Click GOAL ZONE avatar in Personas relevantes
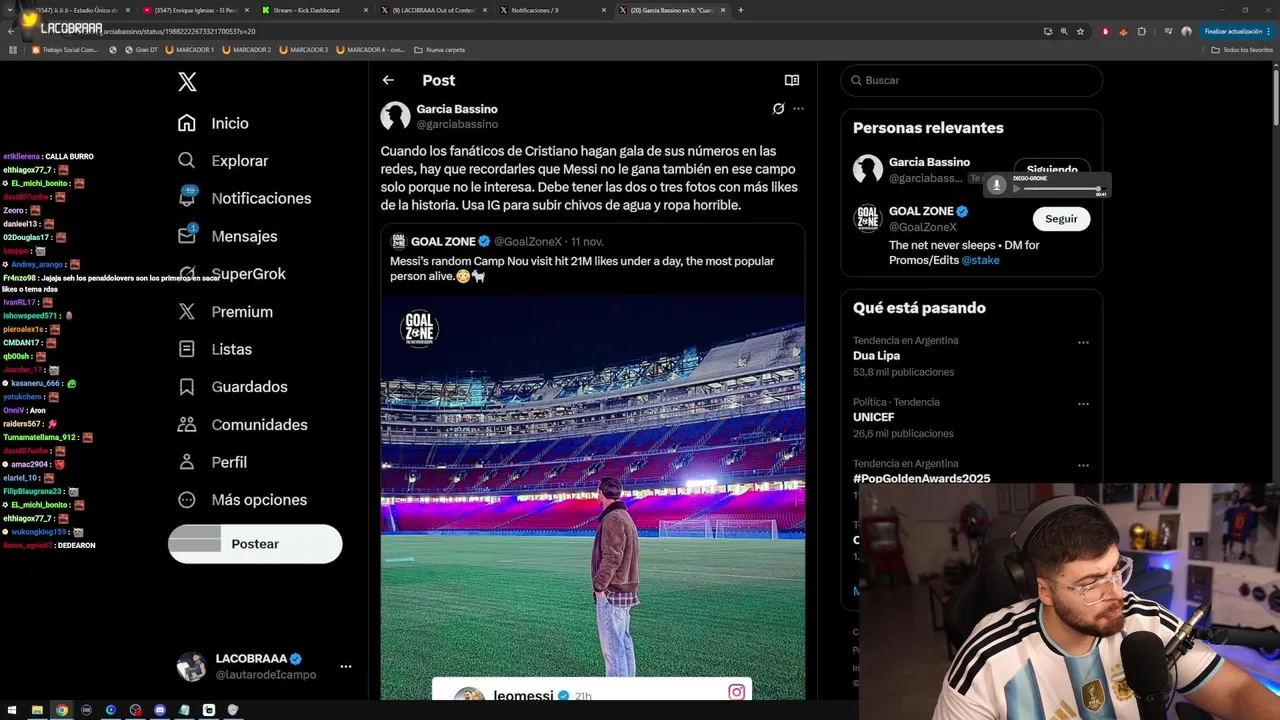Viewport: 1280px width, 720px height. tap(868, 219)
